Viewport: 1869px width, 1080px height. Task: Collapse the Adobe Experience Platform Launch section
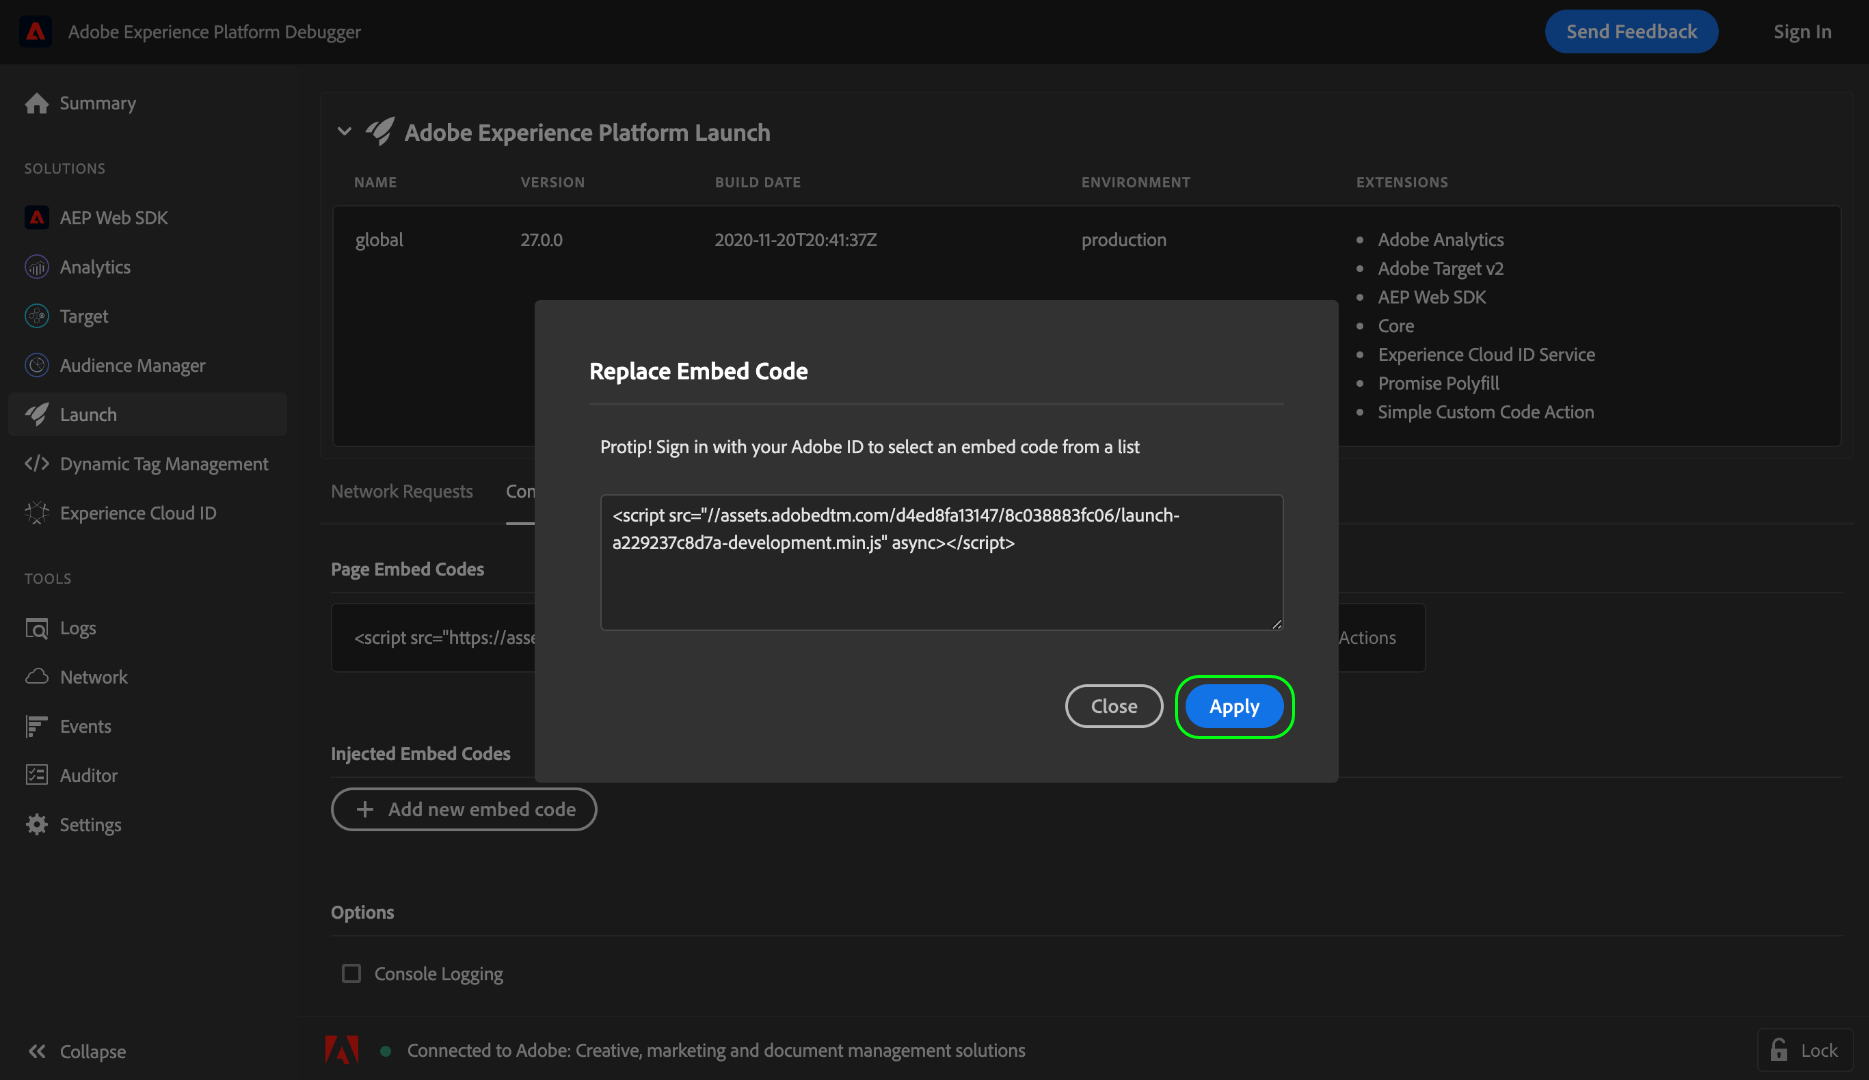tap(345, 131)
